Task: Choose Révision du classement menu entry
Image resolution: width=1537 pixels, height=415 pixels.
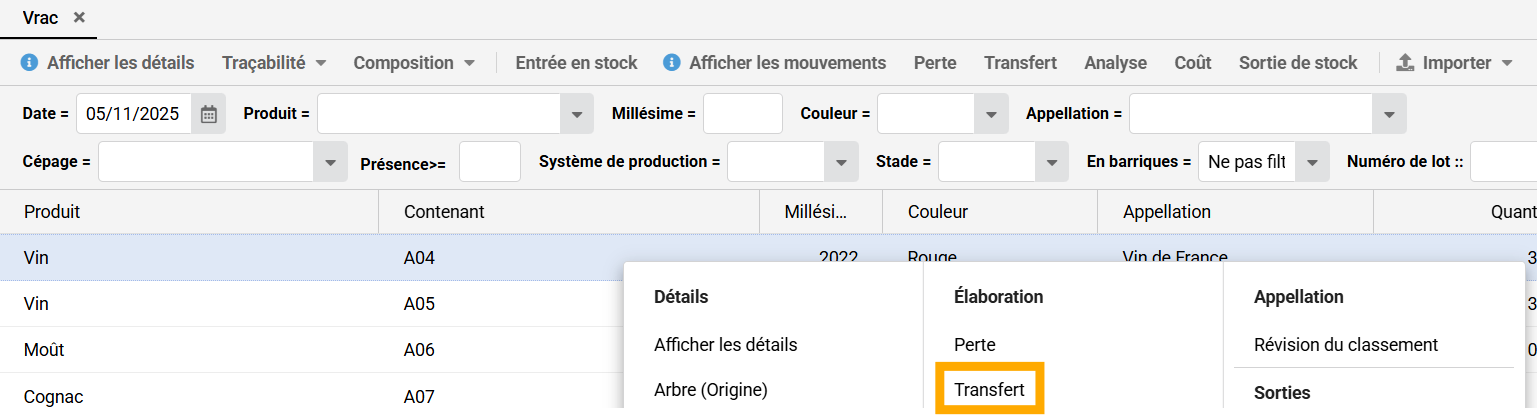Action: pos(1345,345)
